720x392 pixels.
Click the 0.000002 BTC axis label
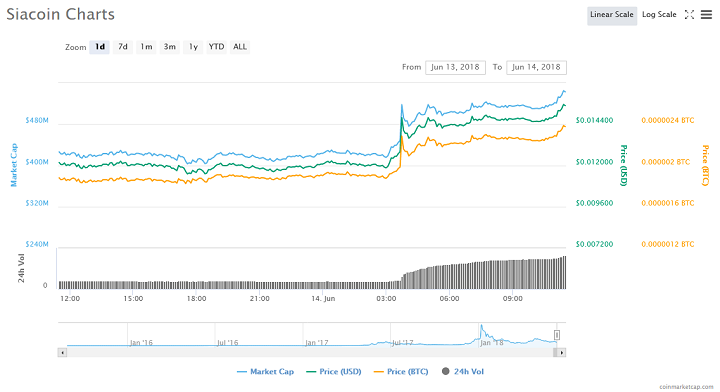coord(665,162)
